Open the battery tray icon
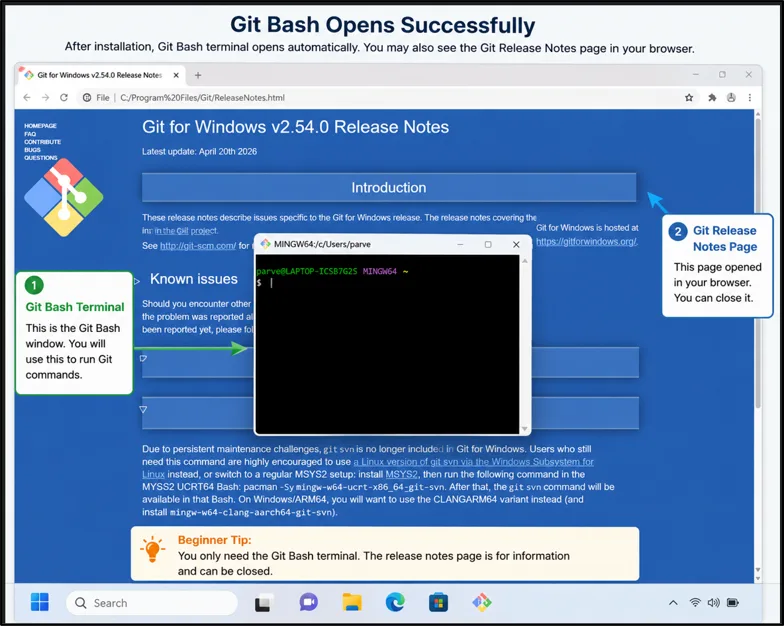This screenshot has width=784, height=626. point(732,602)
